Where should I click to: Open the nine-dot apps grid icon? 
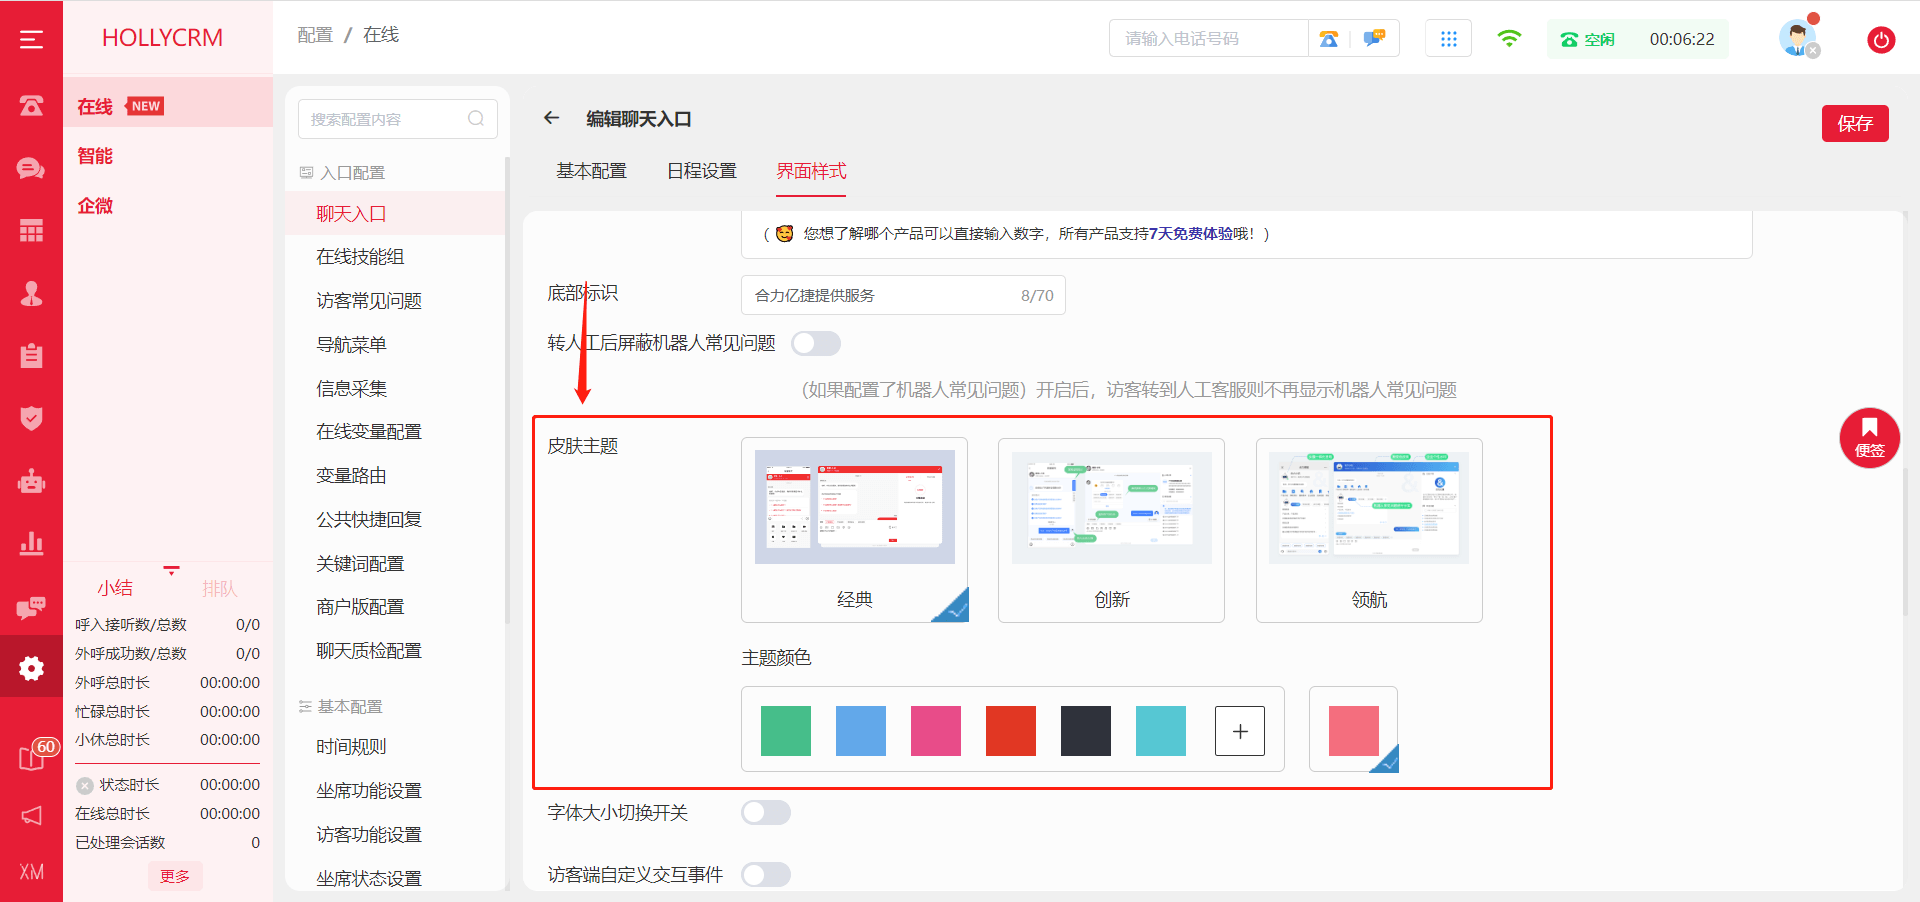1448,39
